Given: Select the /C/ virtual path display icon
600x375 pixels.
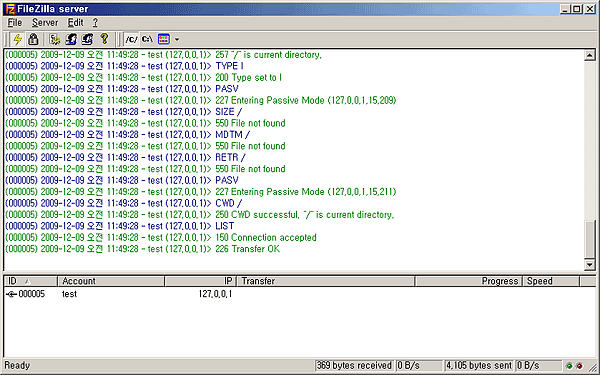Looking at the screenshot, I should [131, 39].
